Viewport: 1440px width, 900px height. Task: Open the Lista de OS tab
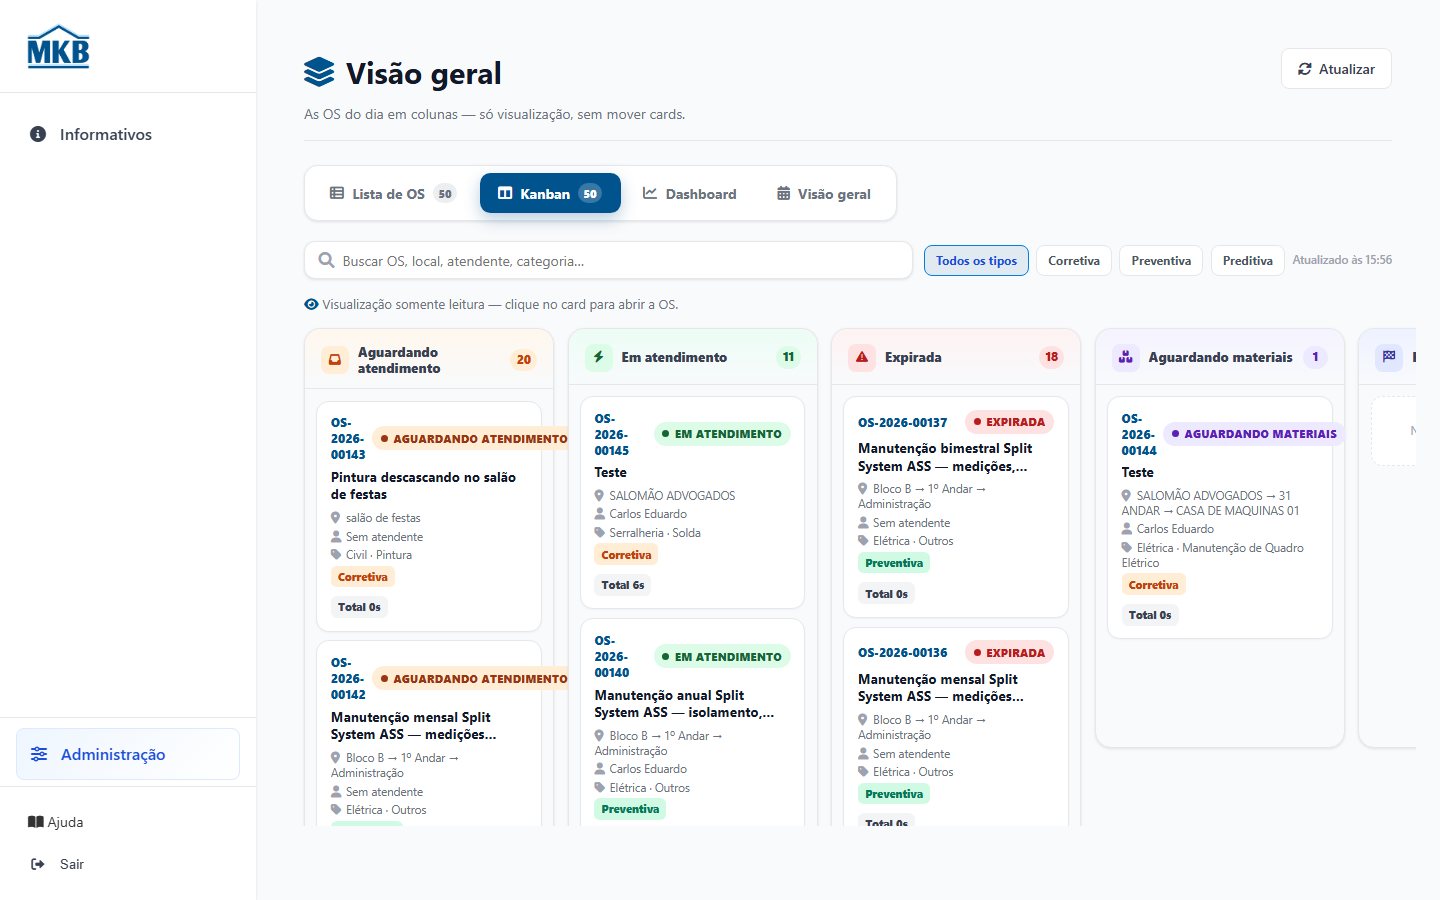tap(392, 194)
